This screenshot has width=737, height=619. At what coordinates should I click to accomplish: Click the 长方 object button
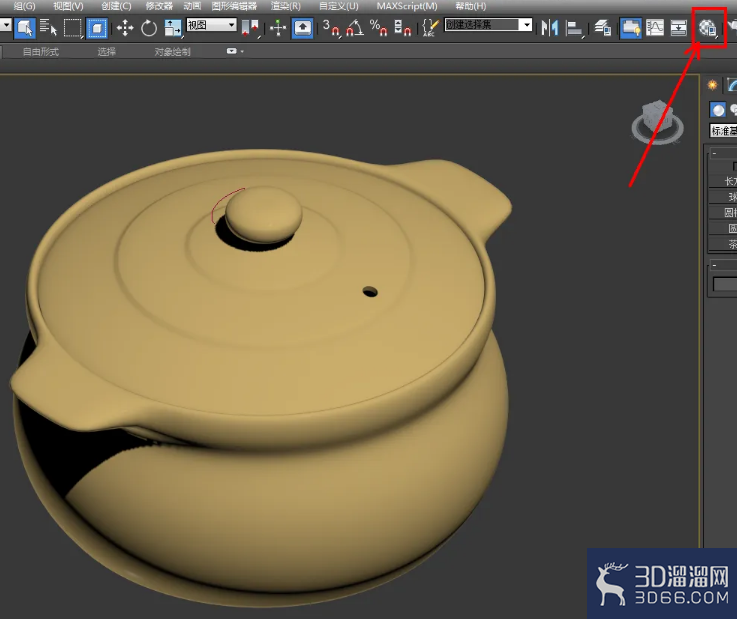click(723, 181)
